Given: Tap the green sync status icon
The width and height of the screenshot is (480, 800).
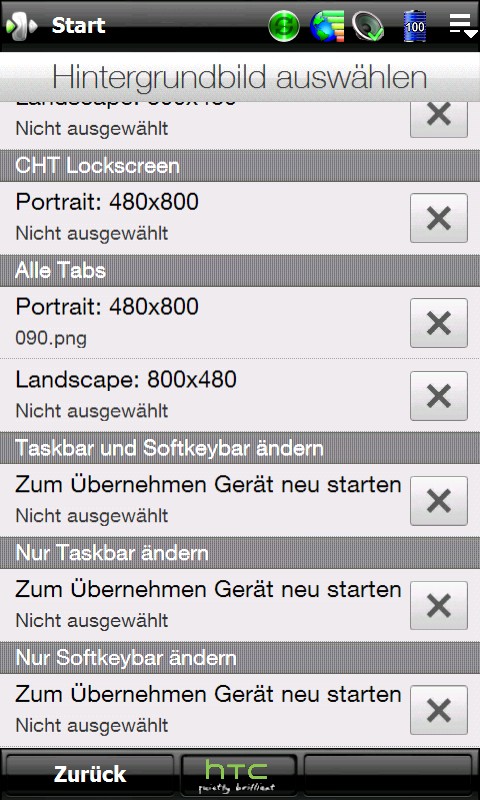Looking at the screenshot, I should coord(284,26).
